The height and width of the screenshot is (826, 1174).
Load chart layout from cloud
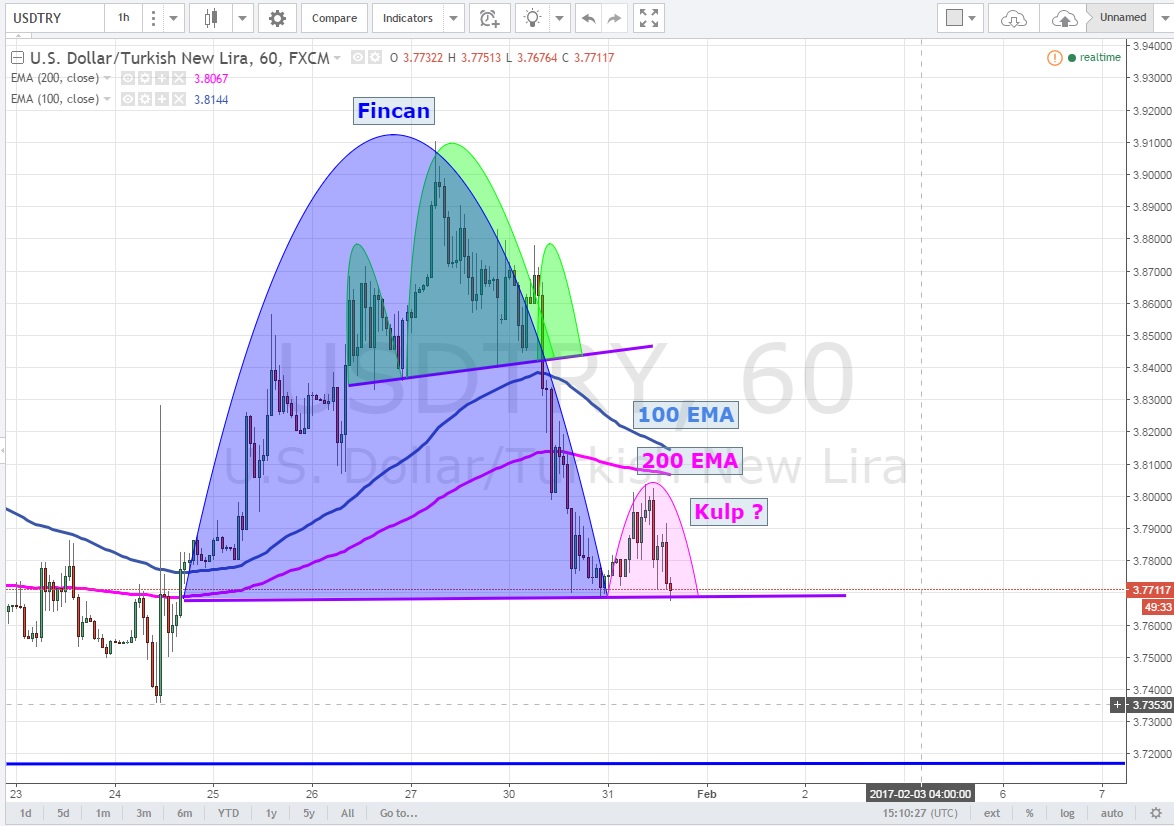tap(1013, 18)
